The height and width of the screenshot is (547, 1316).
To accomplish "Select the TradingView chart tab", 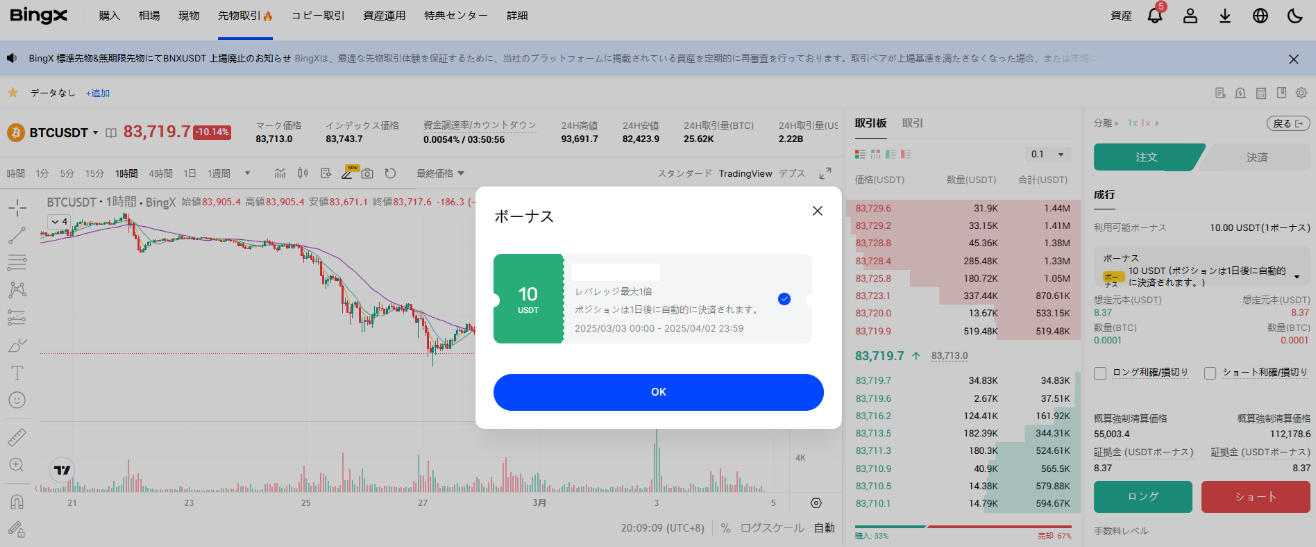I will click(745, 173).
